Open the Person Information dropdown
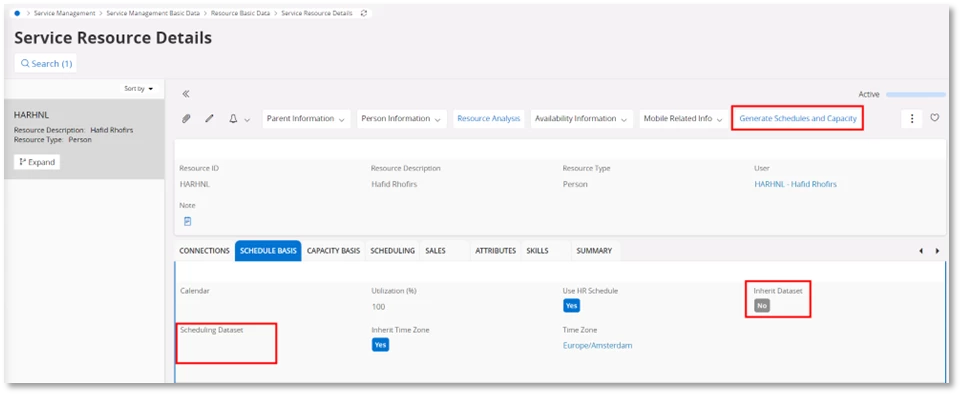Screen dimensions: 962x396 pyautogui.click(x=402, y=118)
